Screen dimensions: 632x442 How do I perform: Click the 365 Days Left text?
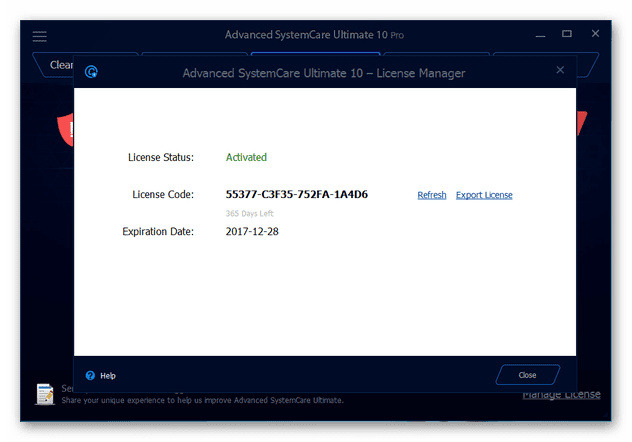pyautogui.click(x=249, y=213)
